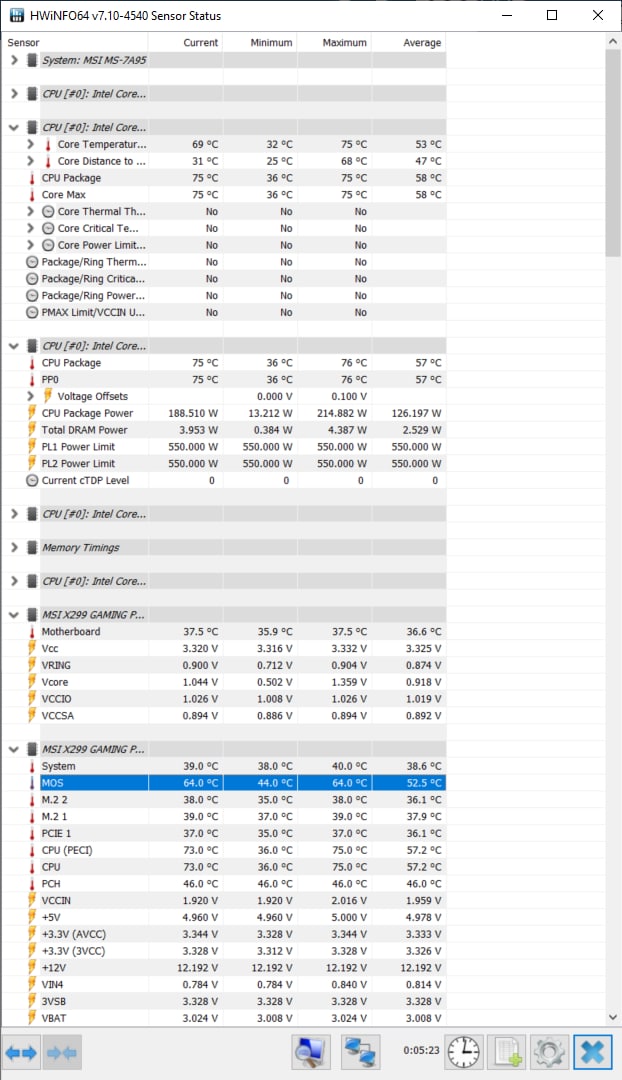Reset the elapsed timer clock icon
Viewport: 622px width, 1080px height.
(464, 1052)
